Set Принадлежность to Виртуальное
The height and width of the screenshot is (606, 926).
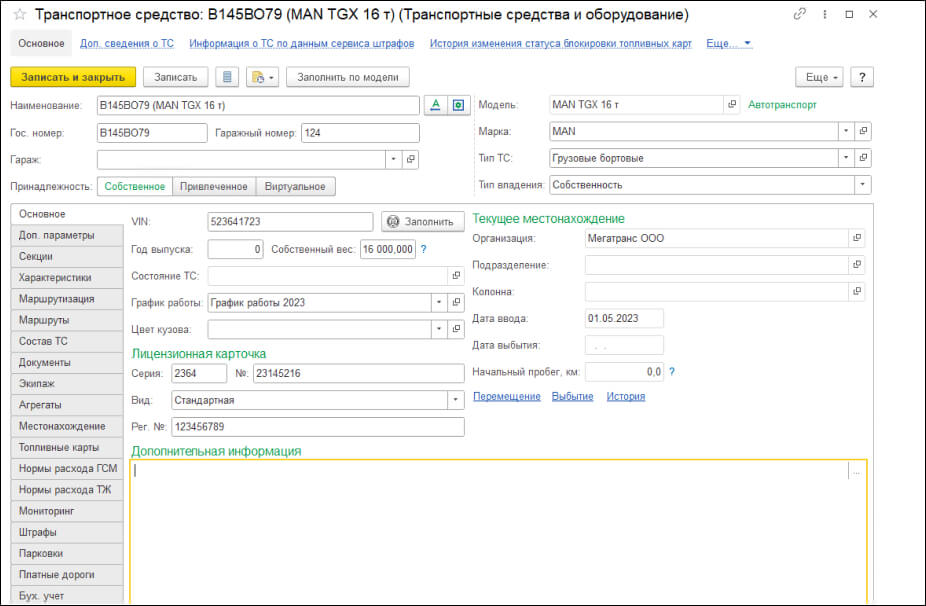pos(295,186)
